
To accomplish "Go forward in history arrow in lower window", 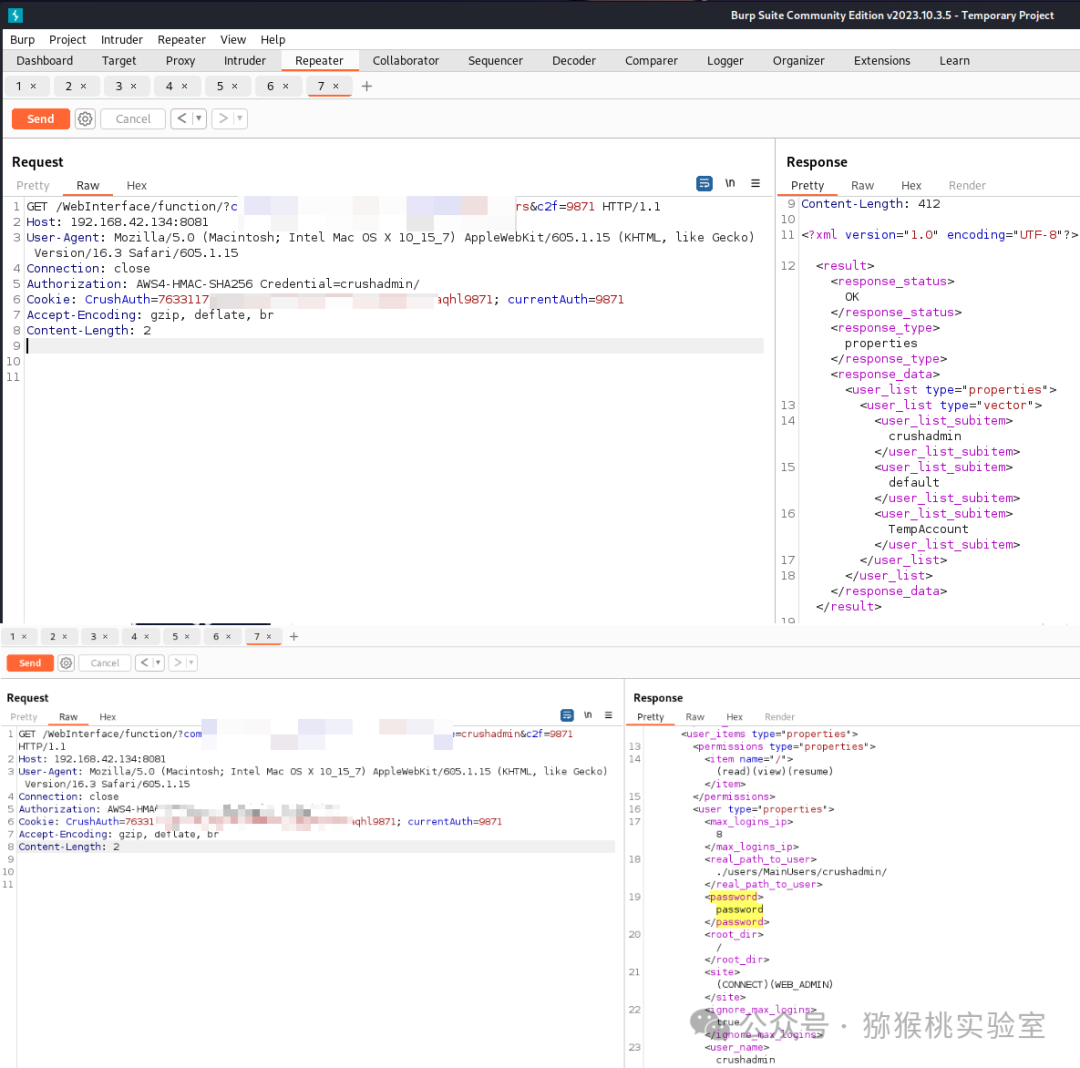I will click(178, 662).
